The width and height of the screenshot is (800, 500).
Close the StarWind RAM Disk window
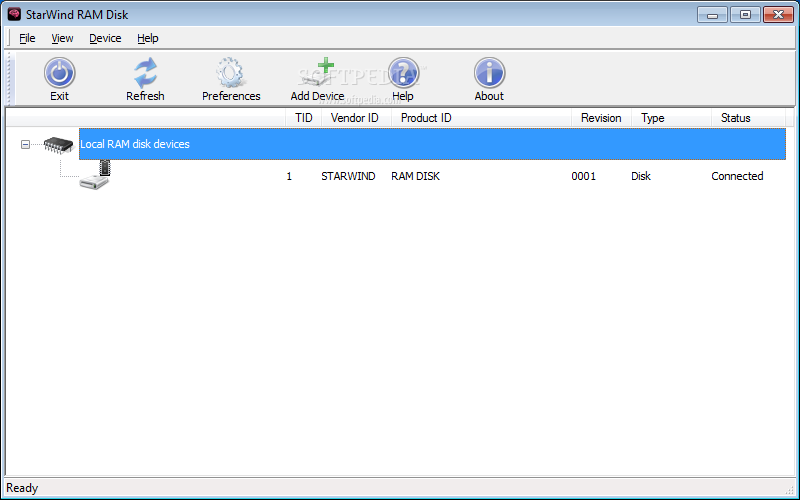[779, 15]
